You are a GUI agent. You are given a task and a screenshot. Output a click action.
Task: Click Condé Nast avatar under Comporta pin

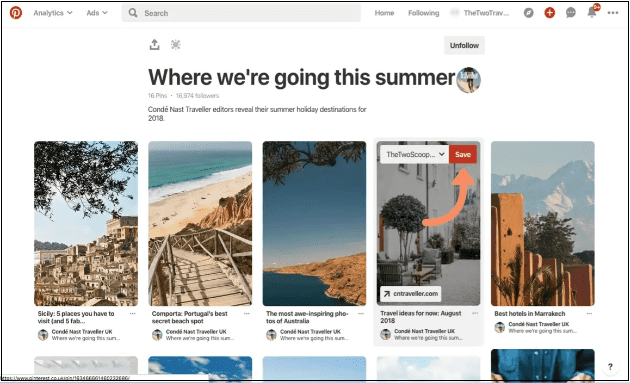click(x=157, y=335)
